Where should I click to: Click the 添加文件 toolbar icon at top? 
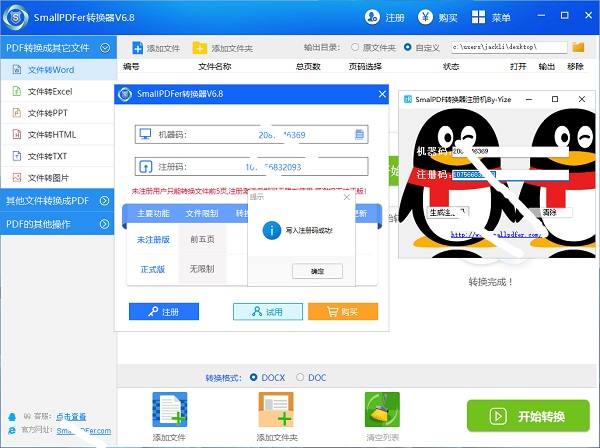pyautogui.click(x=137, y=48)
